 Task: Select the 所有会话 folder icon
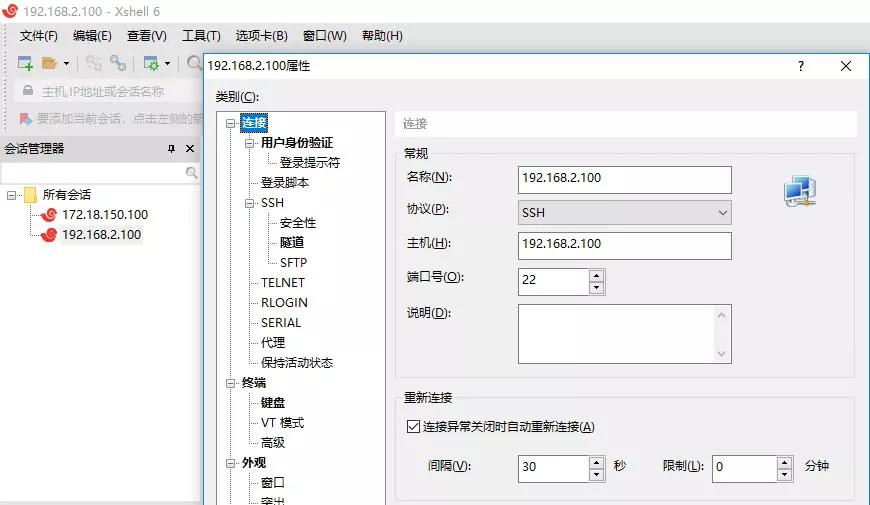pyautogui.click(x=31, y=195)
